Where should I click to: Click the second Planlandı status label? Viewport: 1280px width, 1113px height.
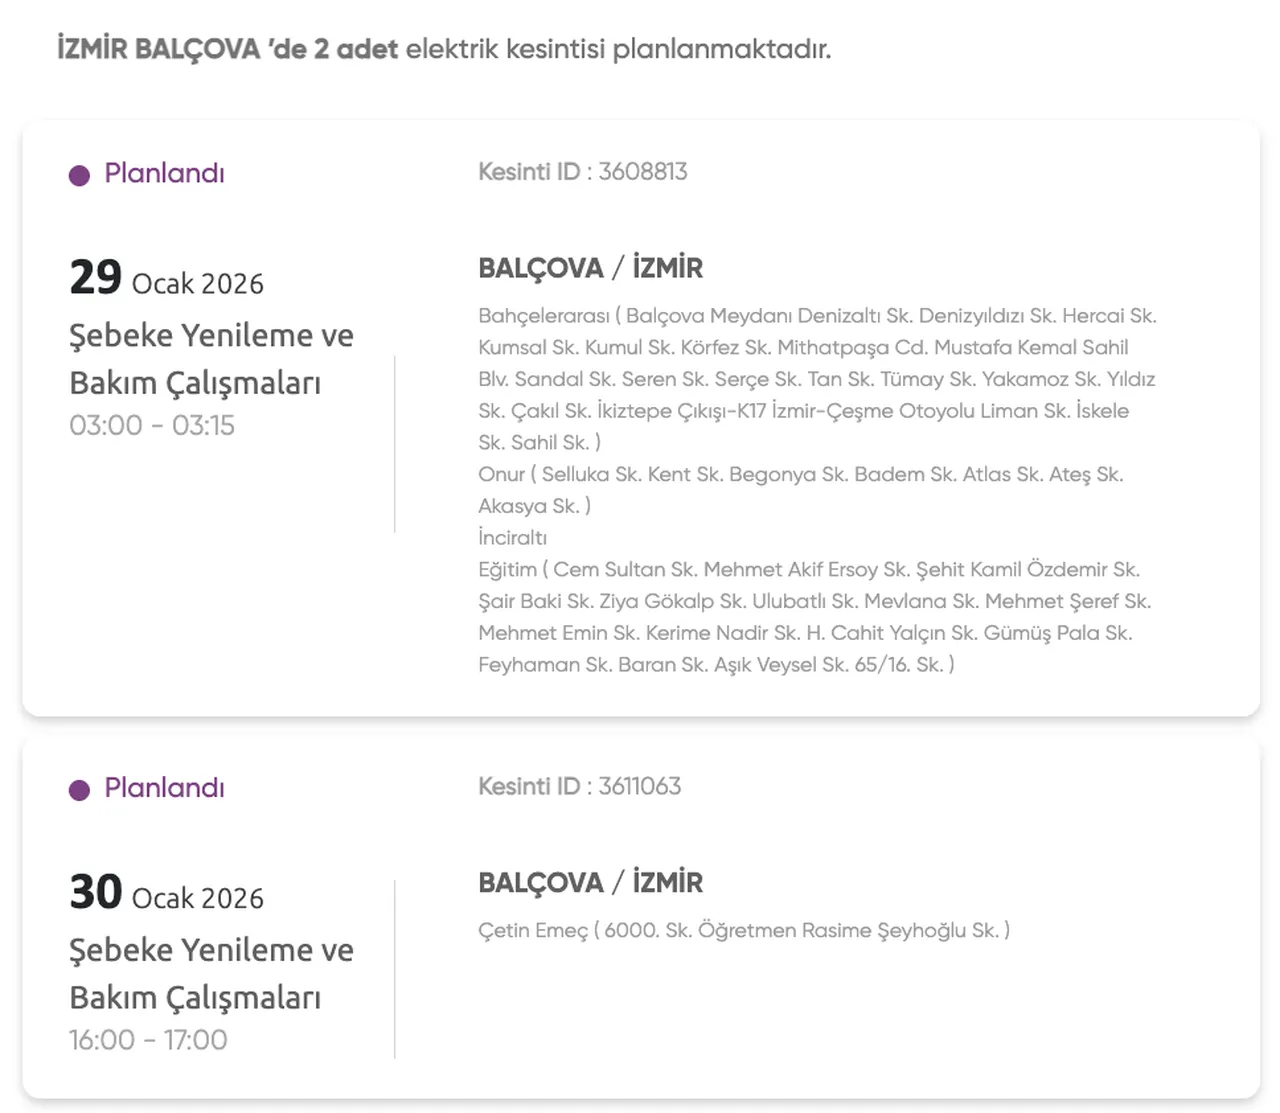[164, 788]
